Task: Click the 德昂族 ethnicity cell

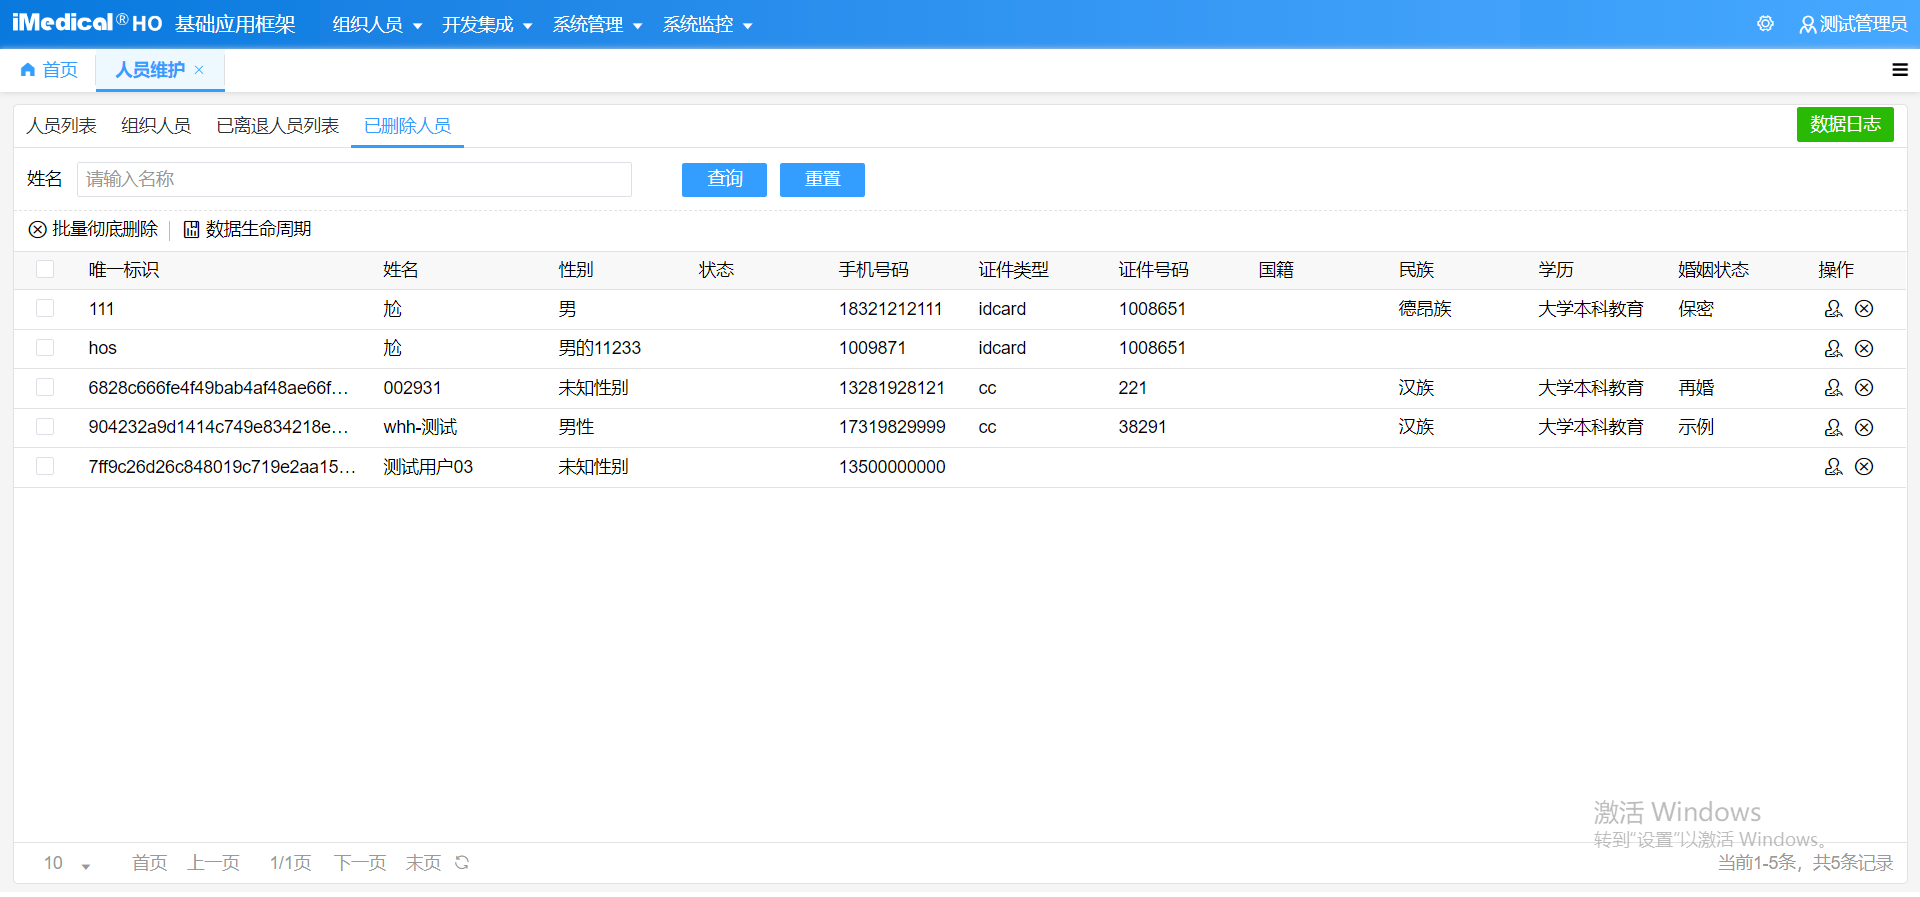Action: 1425,309
